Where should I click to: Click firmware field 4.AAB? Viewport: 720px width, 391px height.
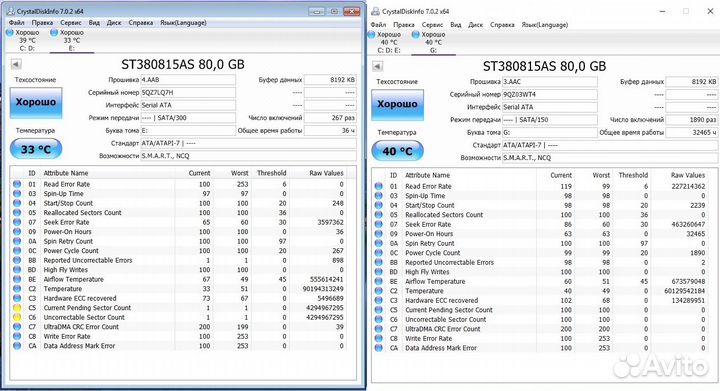point(188,79)
